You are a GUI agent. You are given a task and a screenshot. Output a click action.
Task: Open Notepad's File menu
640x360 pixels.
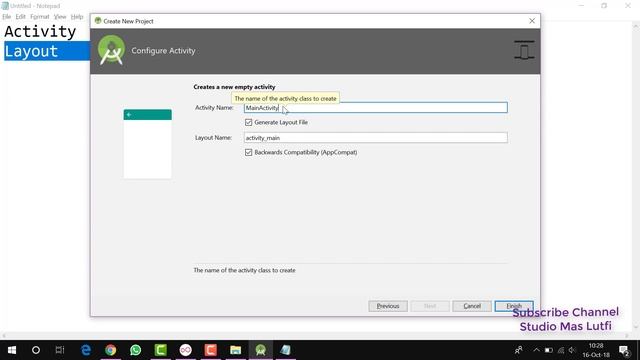7,17
